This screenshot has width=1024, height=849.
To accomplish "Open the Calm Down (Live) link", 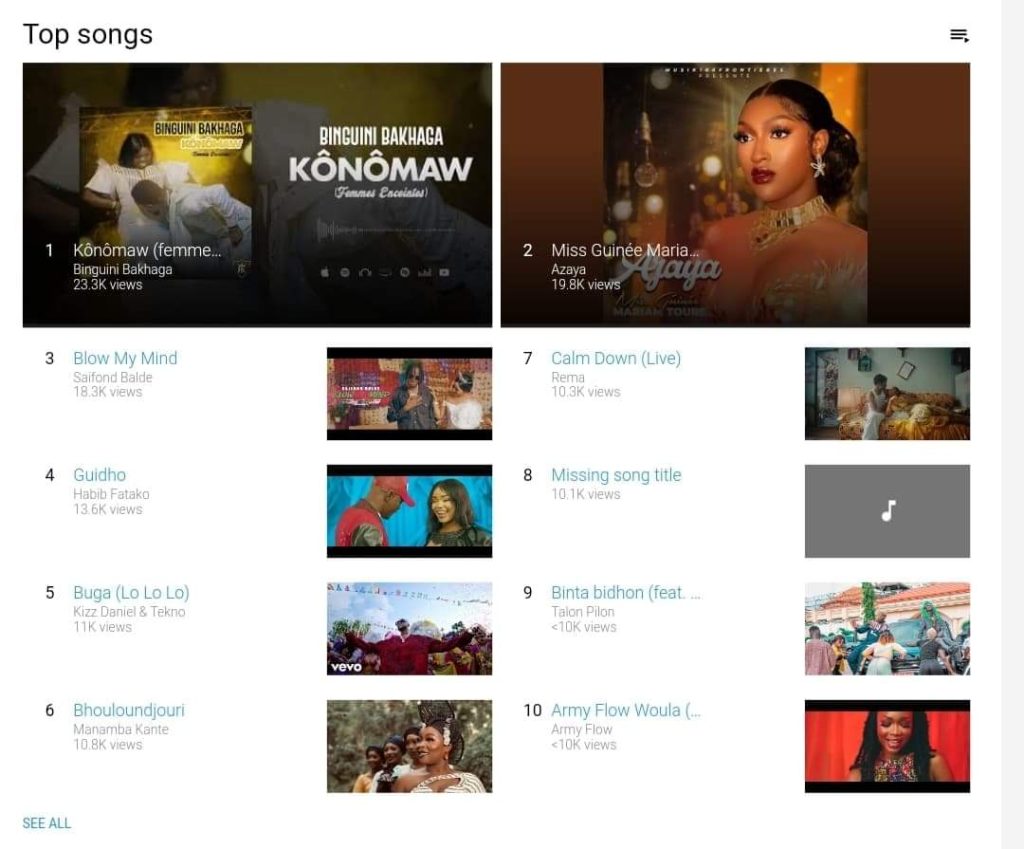I will tap(616, 359).
